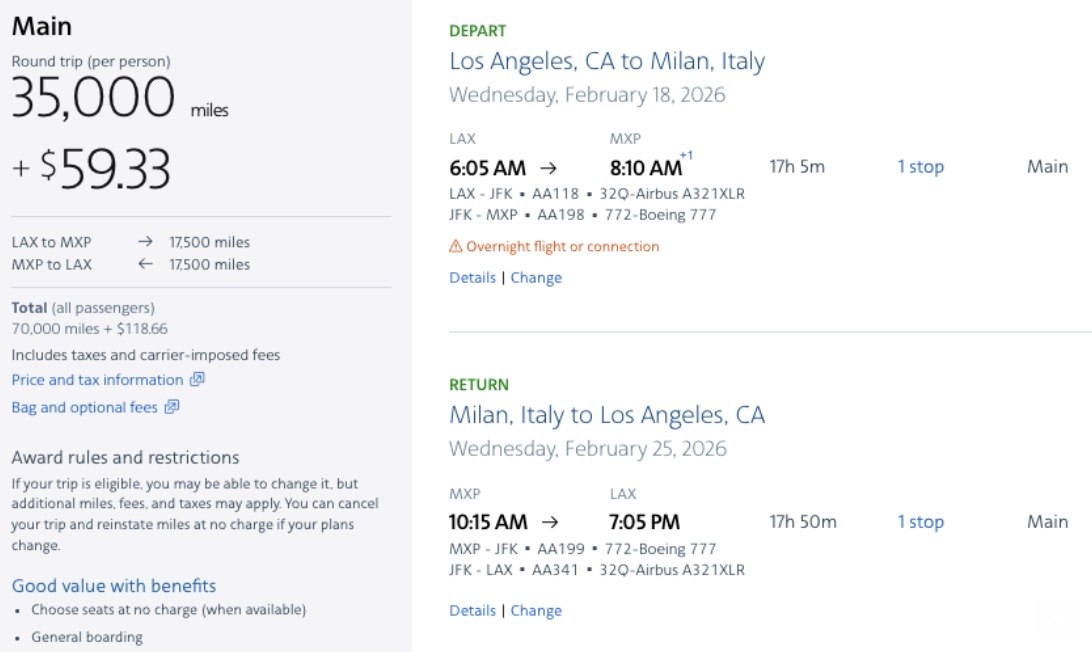Click the 1 stop link for the departure
This screenshot has width=1092, height=652.
920,166
